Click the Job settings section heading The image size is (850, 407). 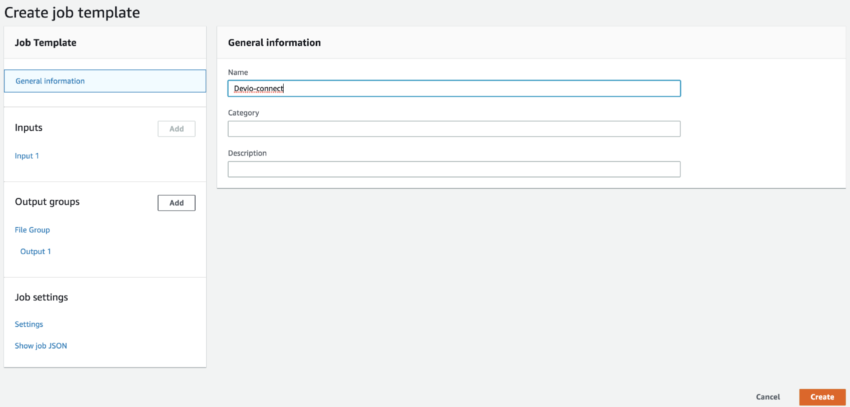coord(41,298)
